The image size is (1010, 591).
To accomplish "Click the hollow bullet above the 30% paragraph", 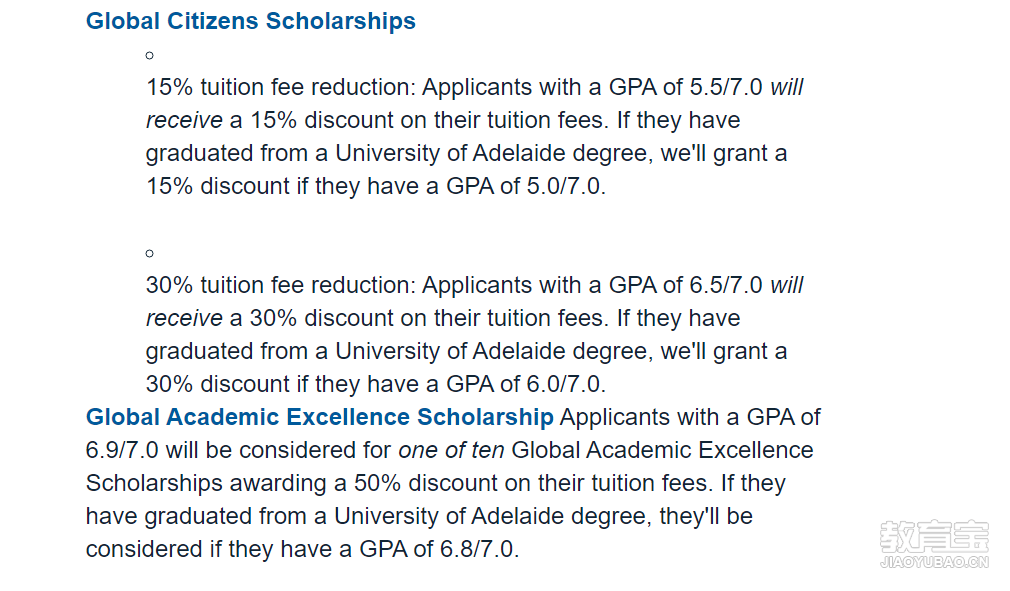I will tap(149, 254).
